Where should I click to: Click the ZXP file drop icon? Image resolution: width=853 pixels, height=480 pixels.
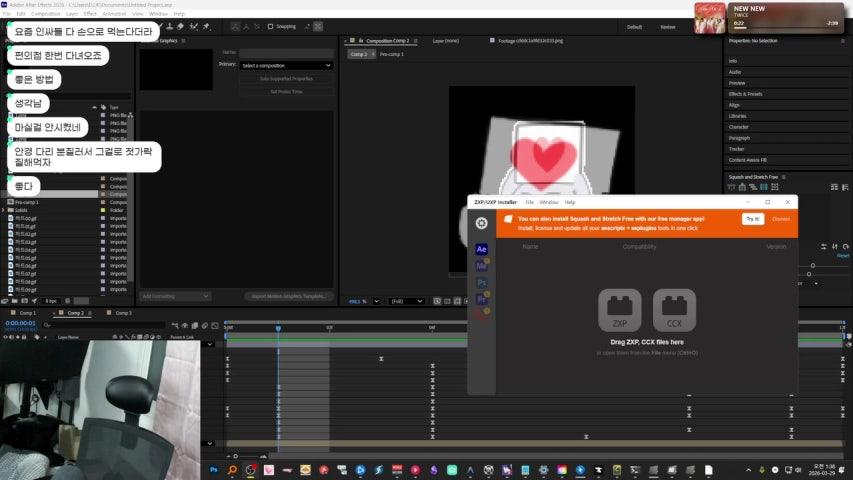619,310
